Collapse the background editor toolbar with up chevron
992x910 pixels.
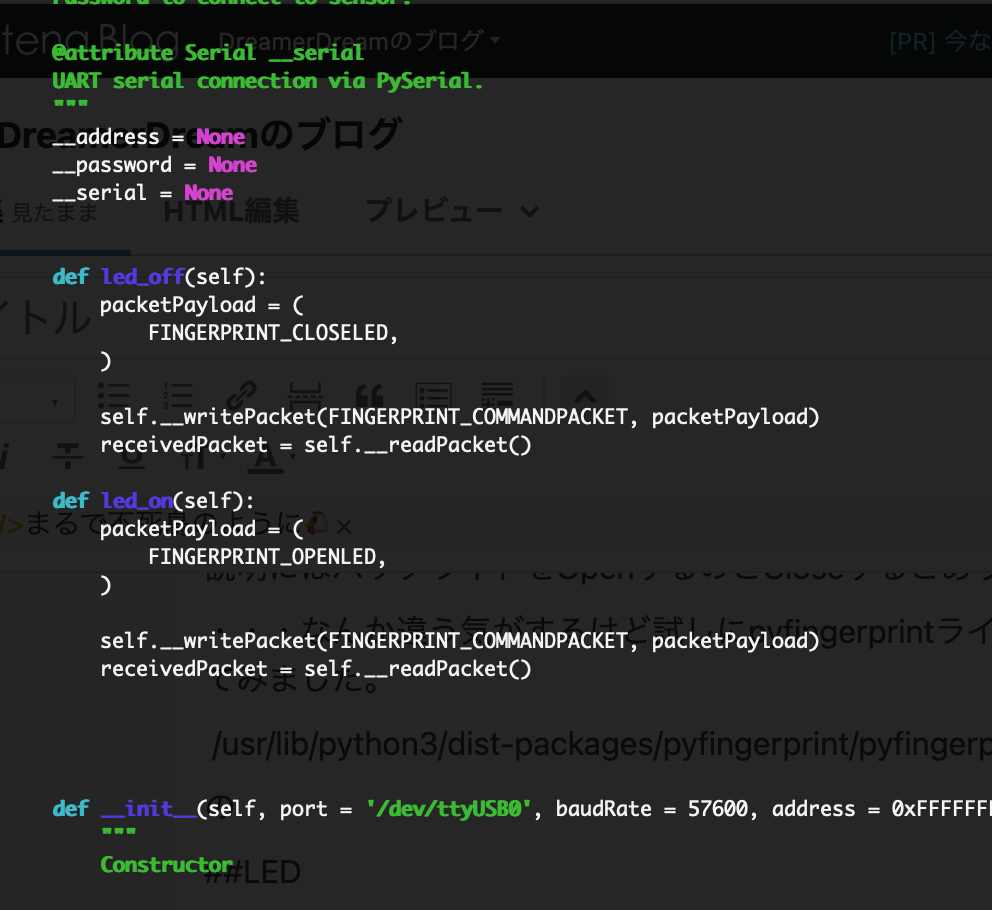click(585, 397)
